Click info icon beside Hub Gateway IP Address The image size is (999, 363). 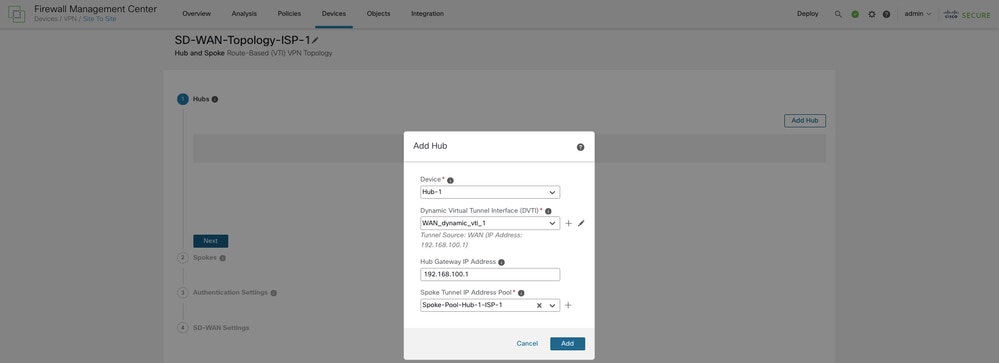tap(501, 262)
